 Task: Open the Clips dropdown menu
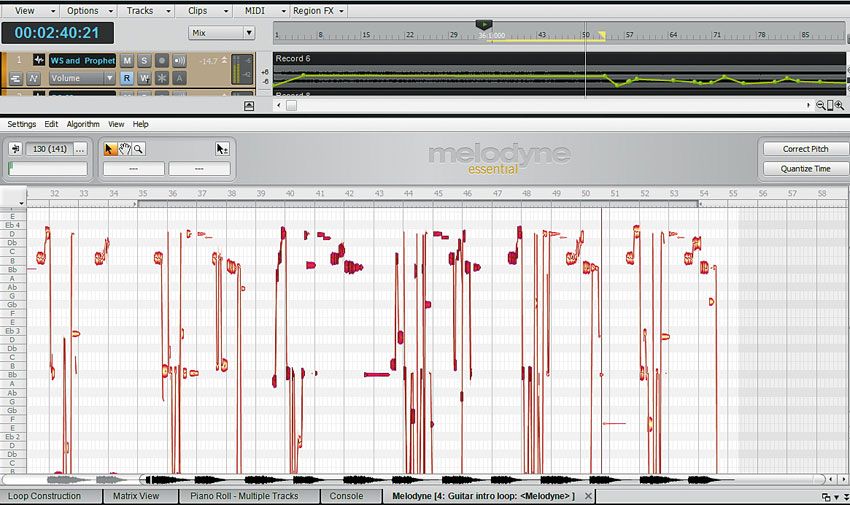pos(205,10)
